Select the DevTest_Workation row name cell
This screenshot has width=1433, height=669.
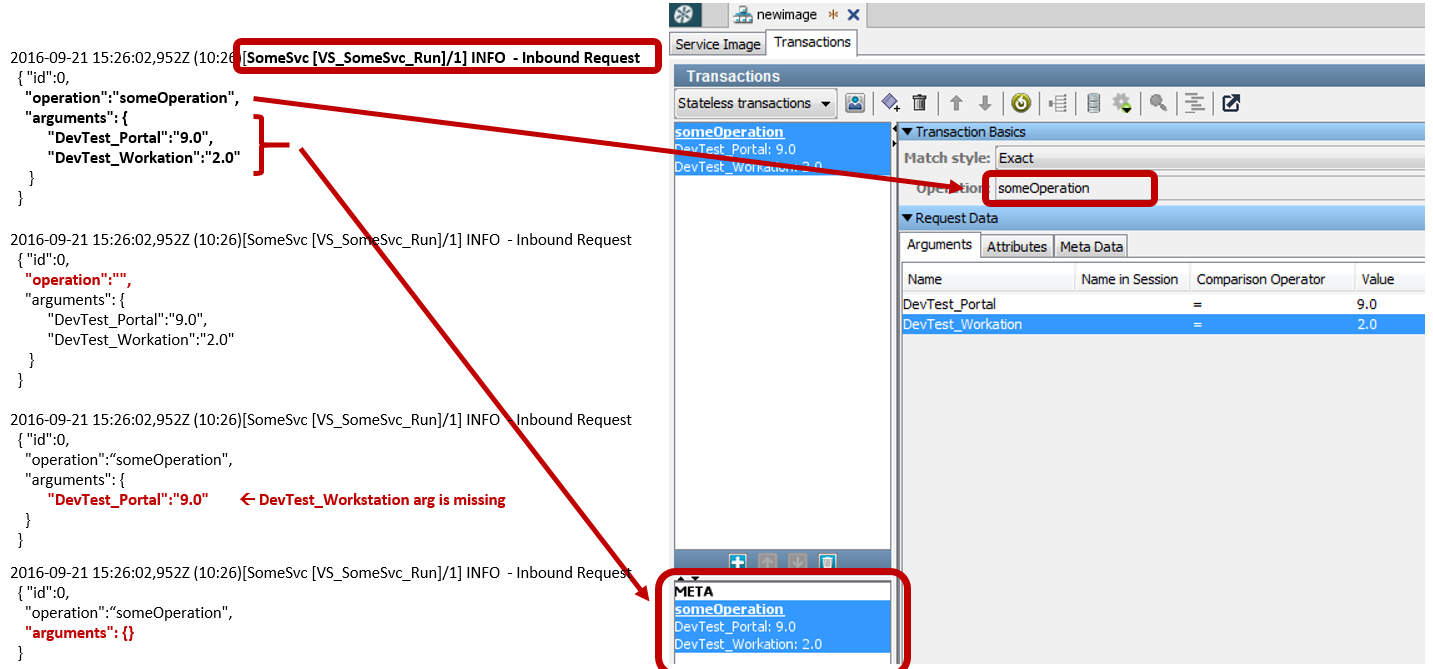pyautogui.click(x=988, y=324)
